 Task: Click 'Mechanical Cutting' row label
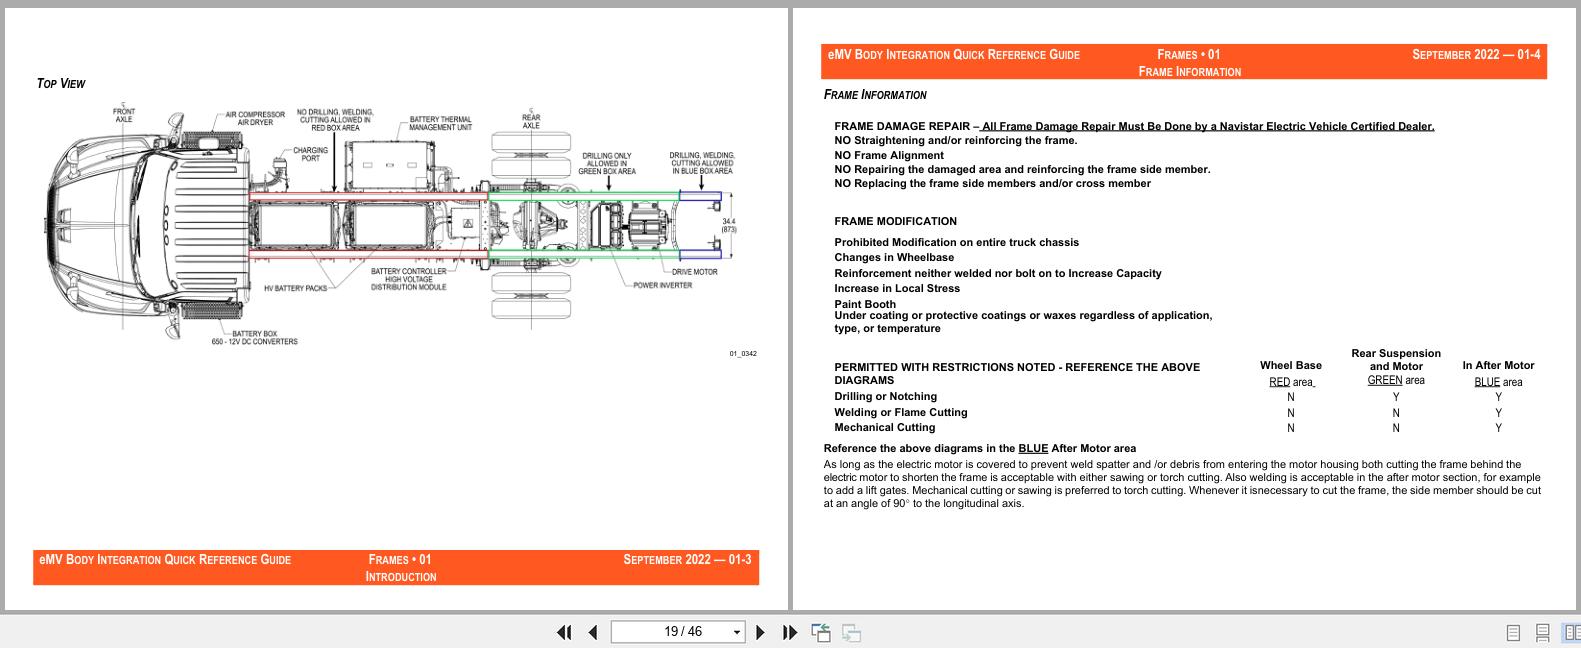point(884,427)
